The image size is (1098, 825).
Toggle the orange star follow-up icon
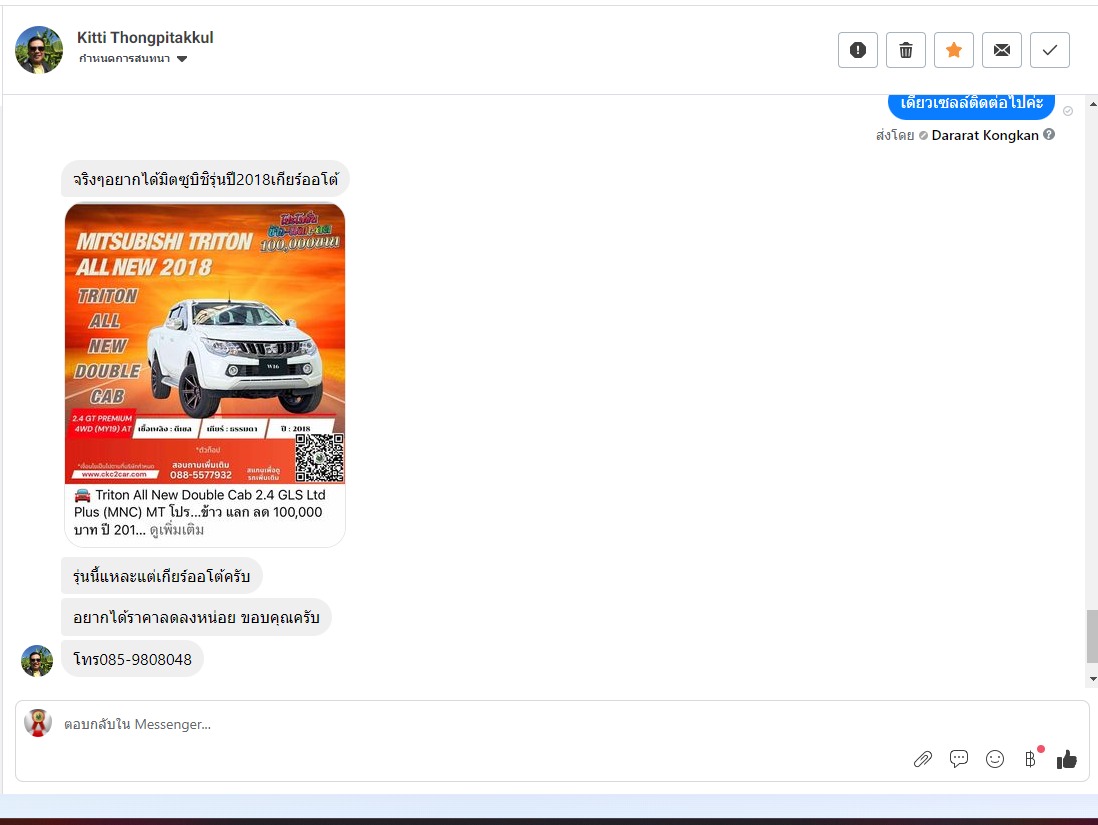click(954, 50)
